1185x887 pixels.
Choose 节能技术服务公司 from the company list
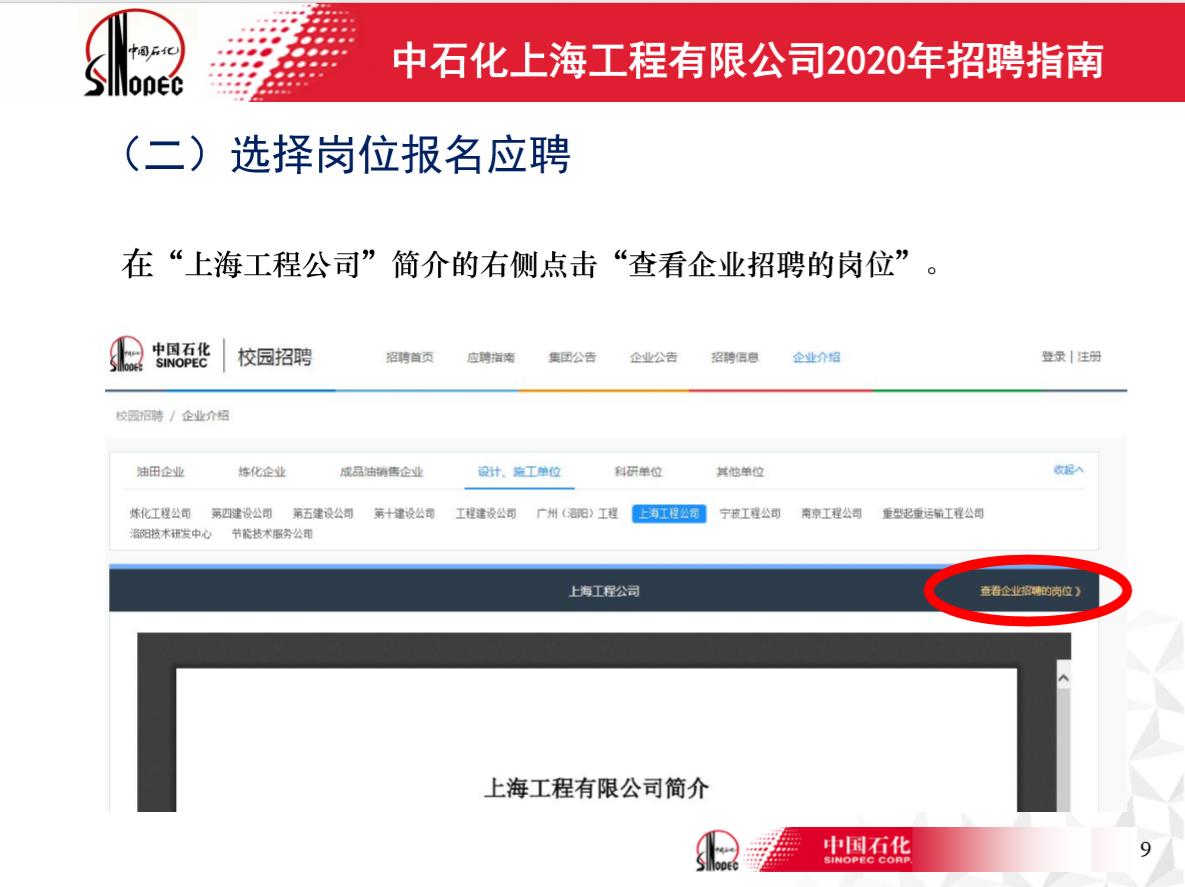pos(272,534)
